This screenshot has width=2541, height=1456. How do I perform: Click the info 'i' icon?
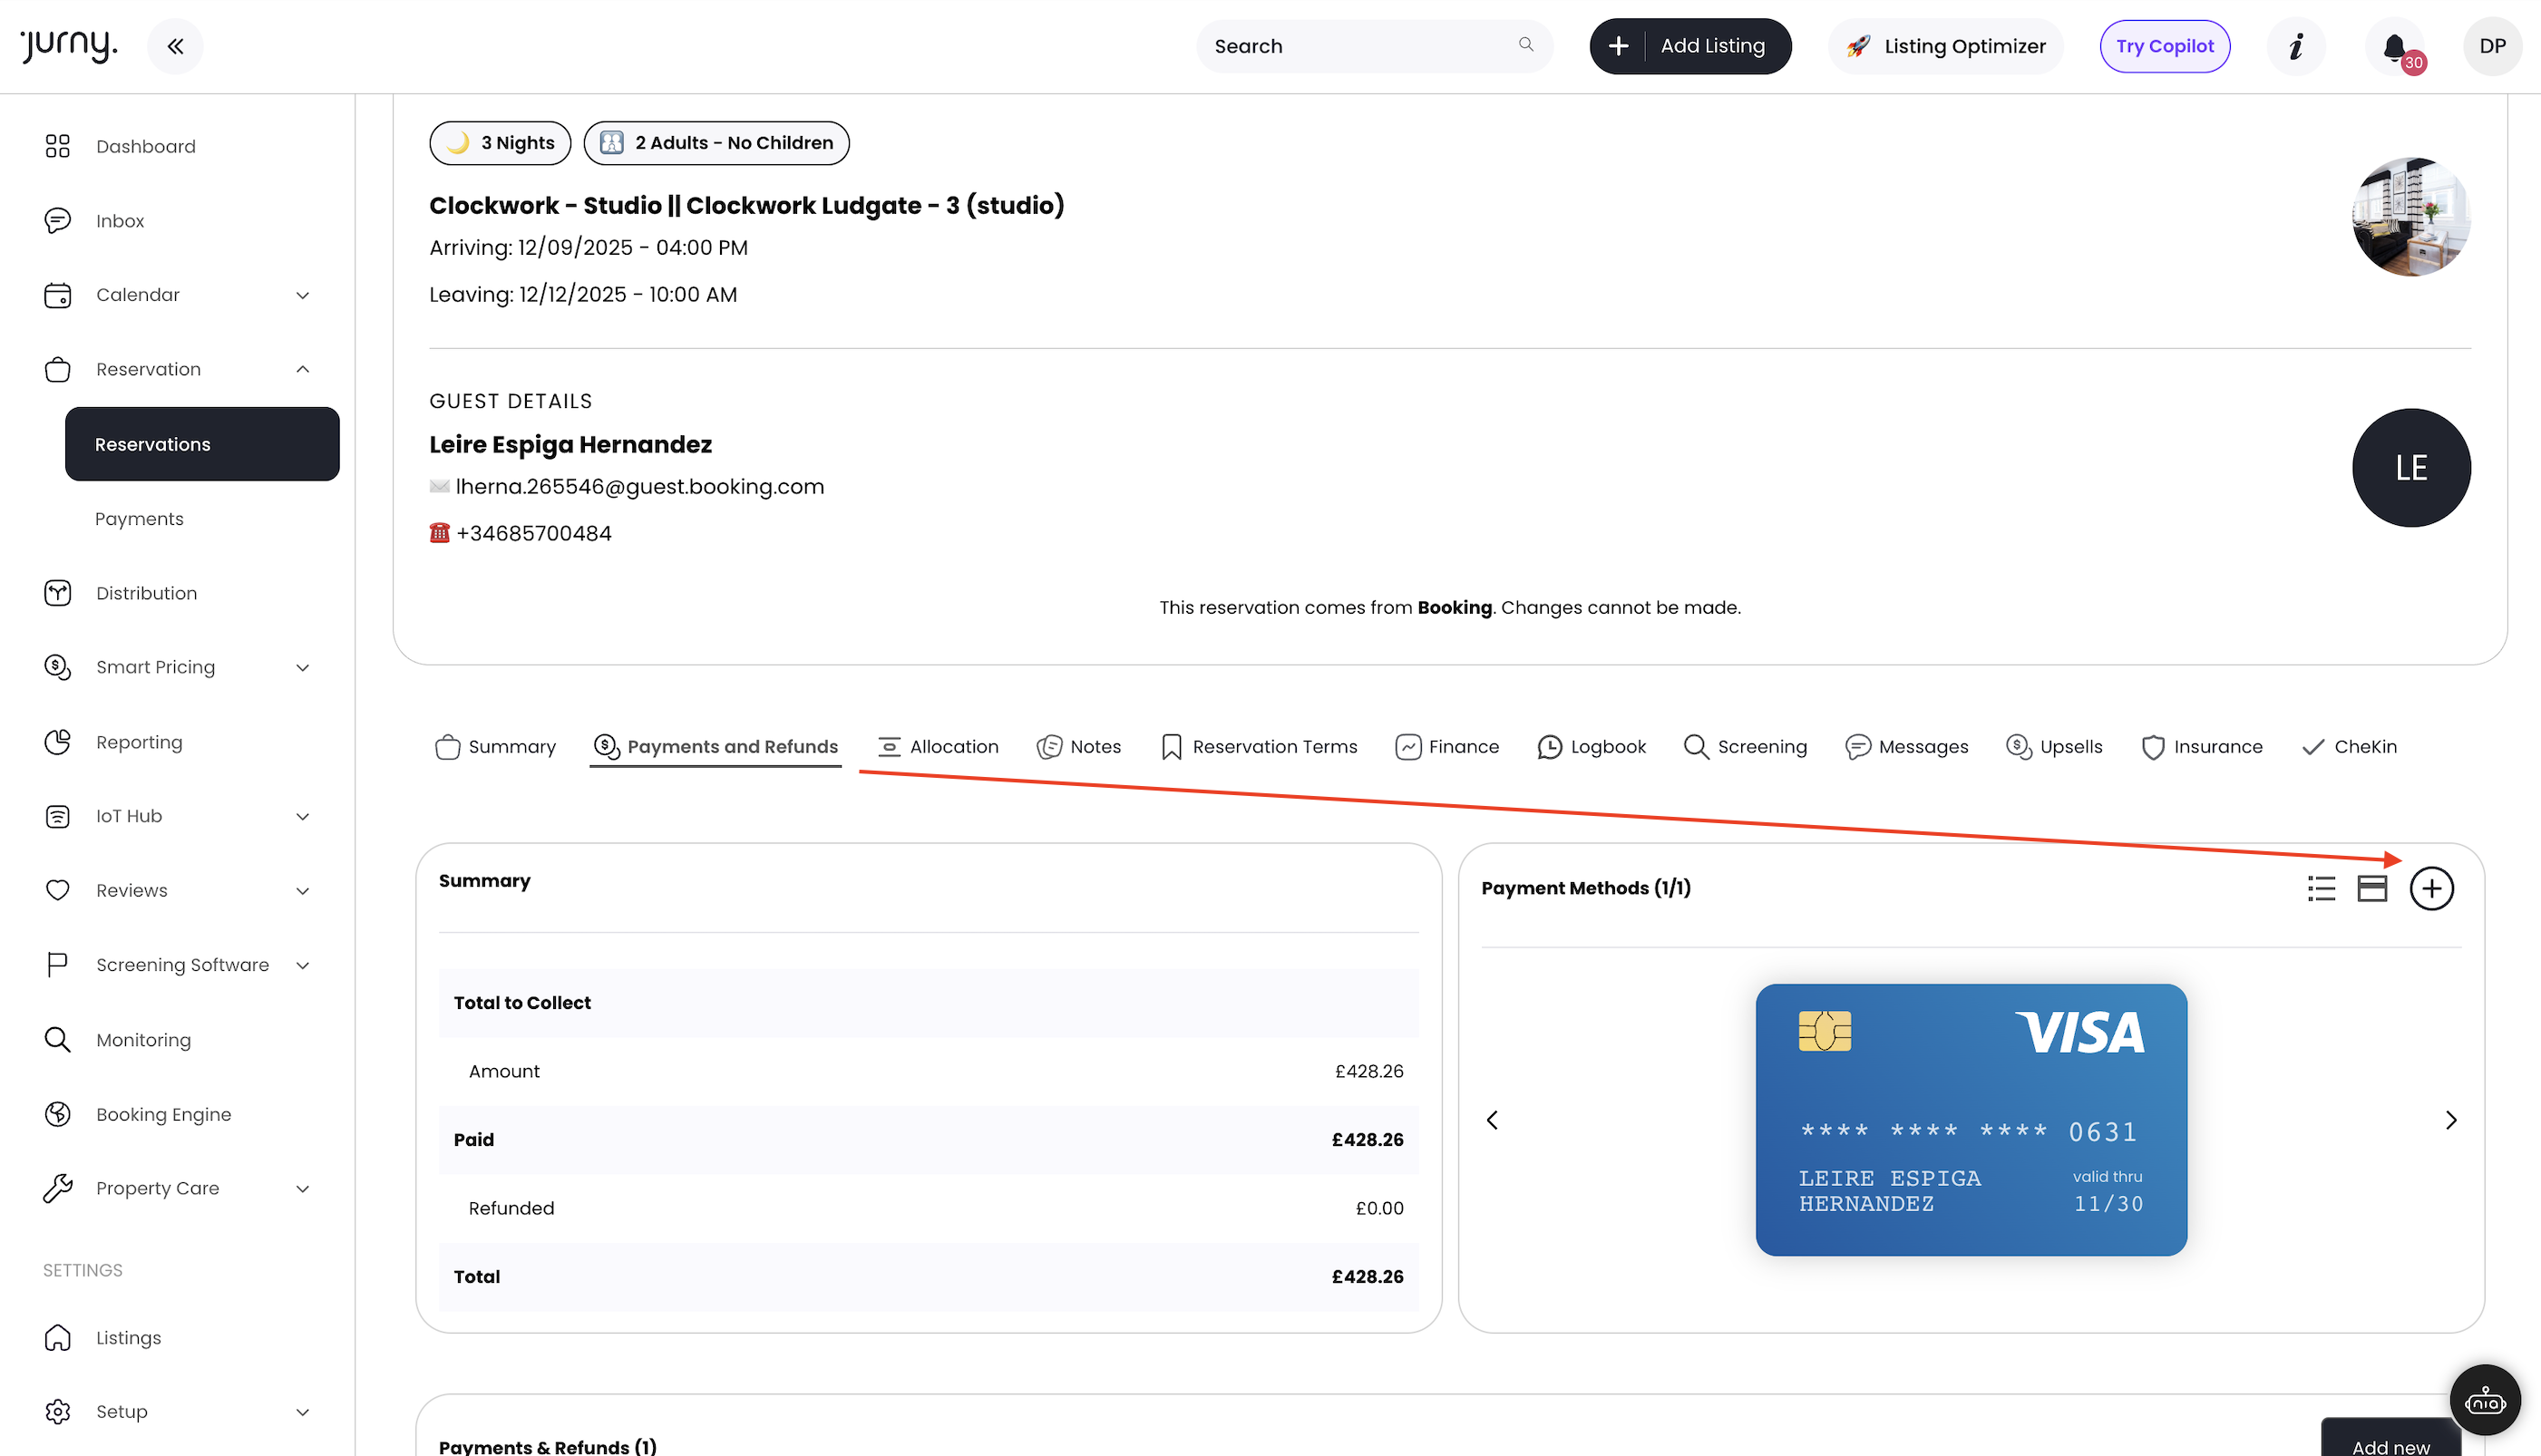pos(2296,46)
